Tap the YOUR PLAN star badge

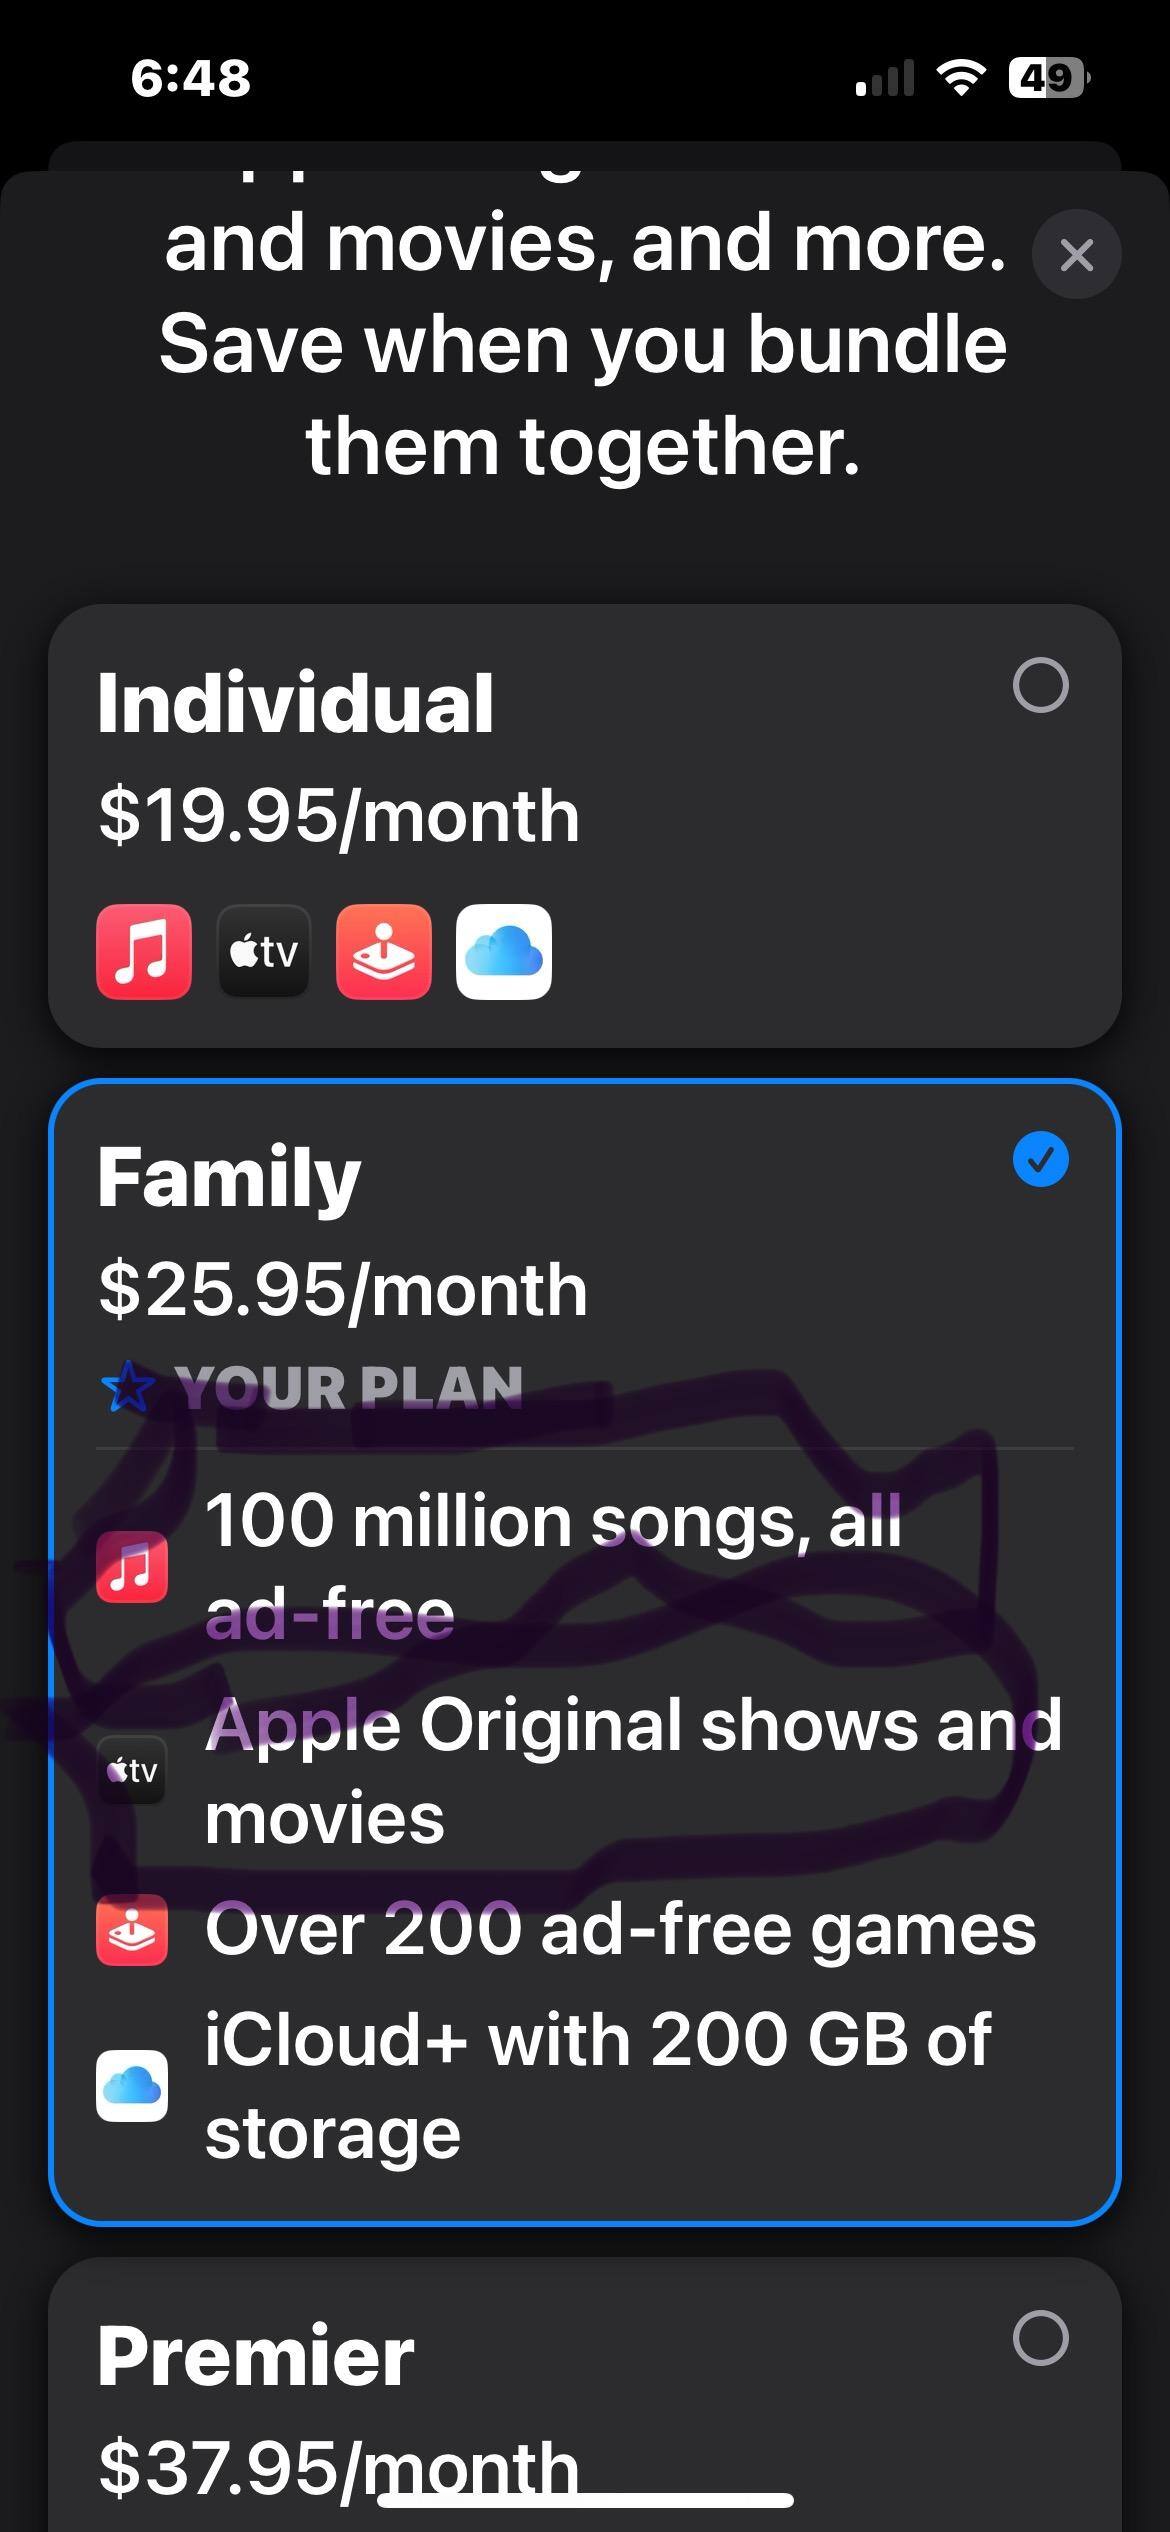[128, 1387]
